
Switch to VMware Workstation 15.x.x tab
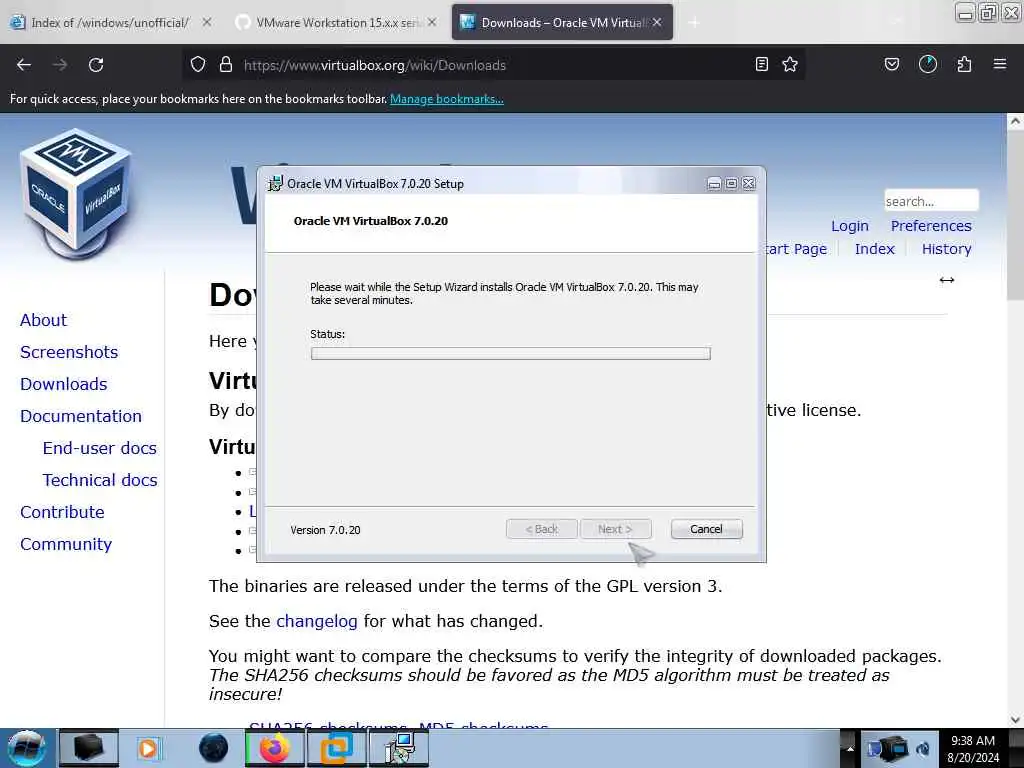337,22
